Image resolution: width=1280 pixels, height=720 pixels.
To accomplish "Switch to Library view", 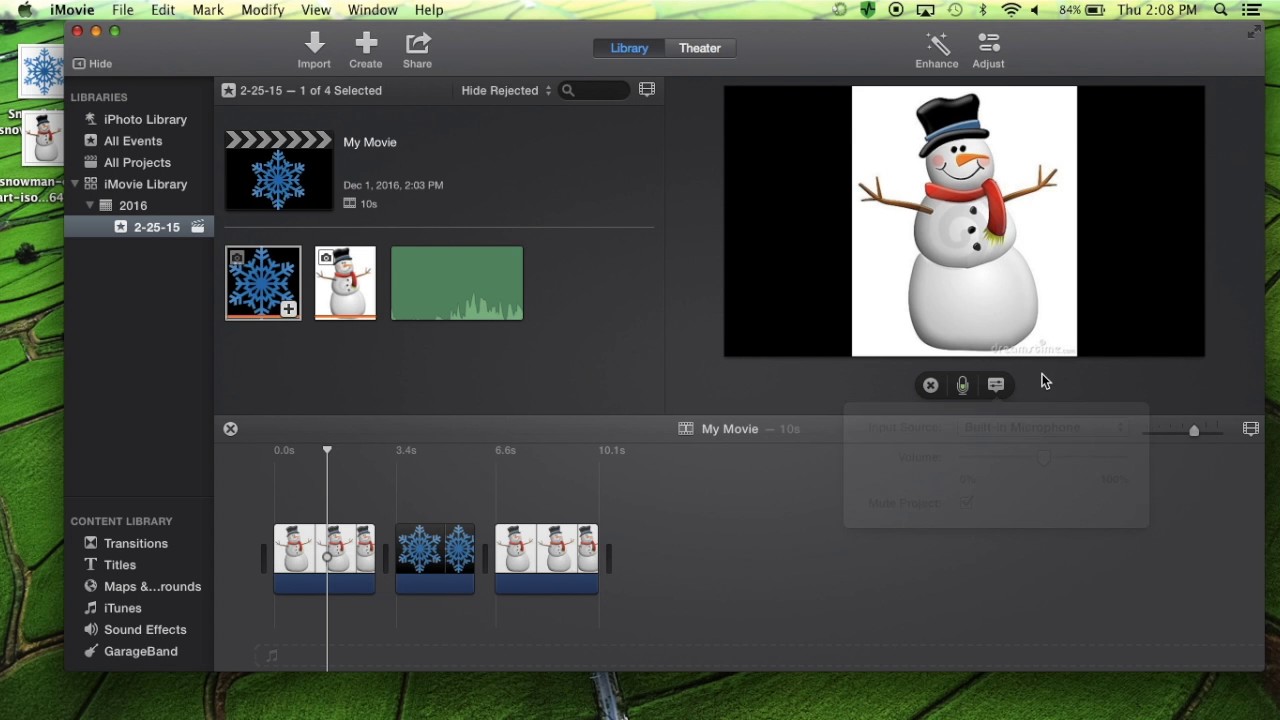I will pos(629,48).
